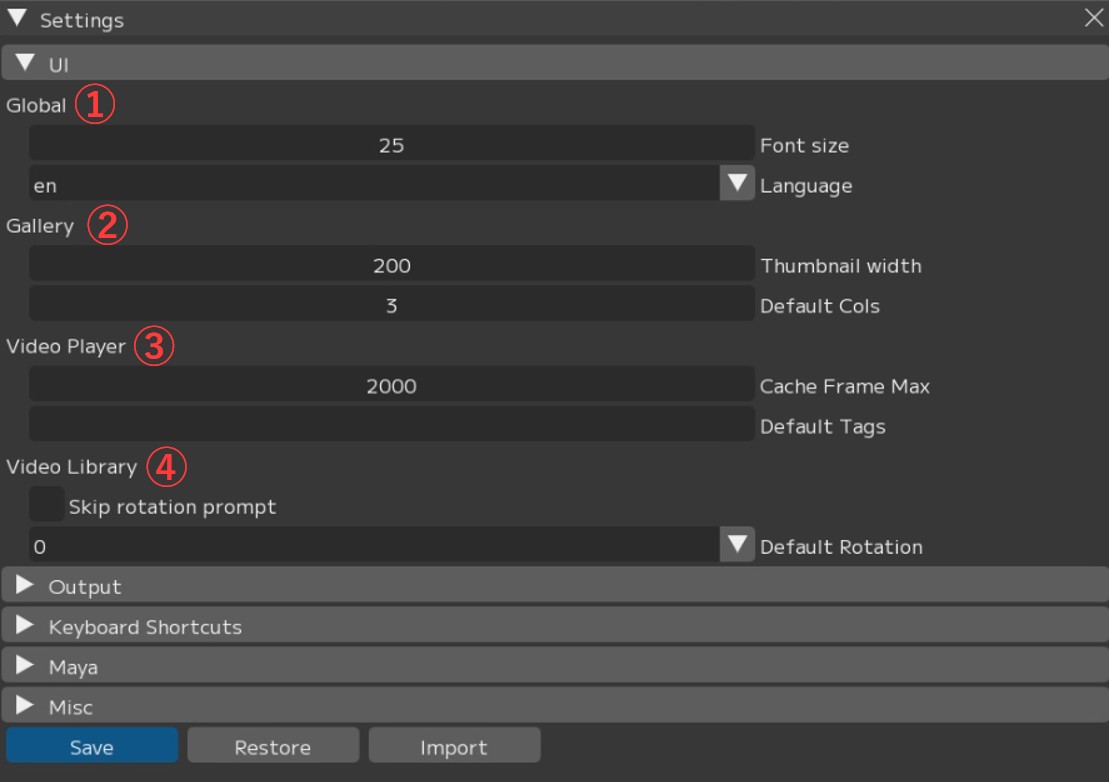Click the Import button
The width and height of the screenshot is (1109, 782).
[454, 747]
